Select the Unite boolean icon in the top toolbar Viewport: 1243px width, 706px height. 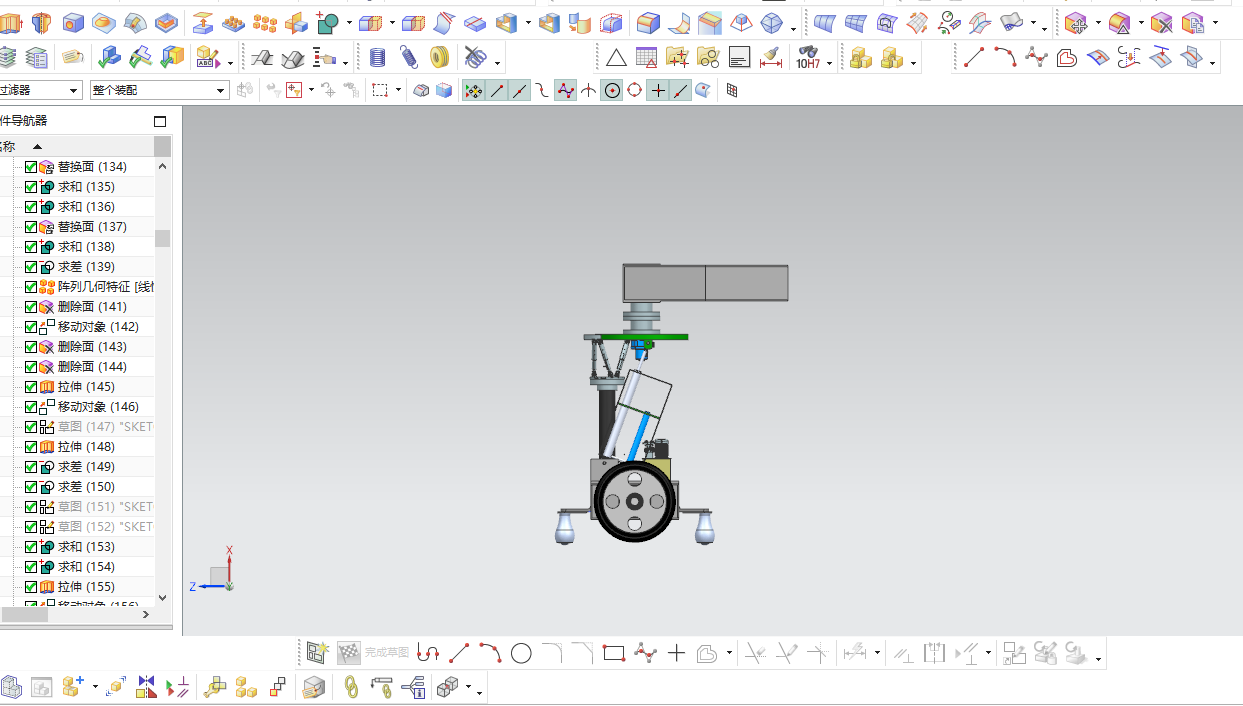click(x=328, y=22)
